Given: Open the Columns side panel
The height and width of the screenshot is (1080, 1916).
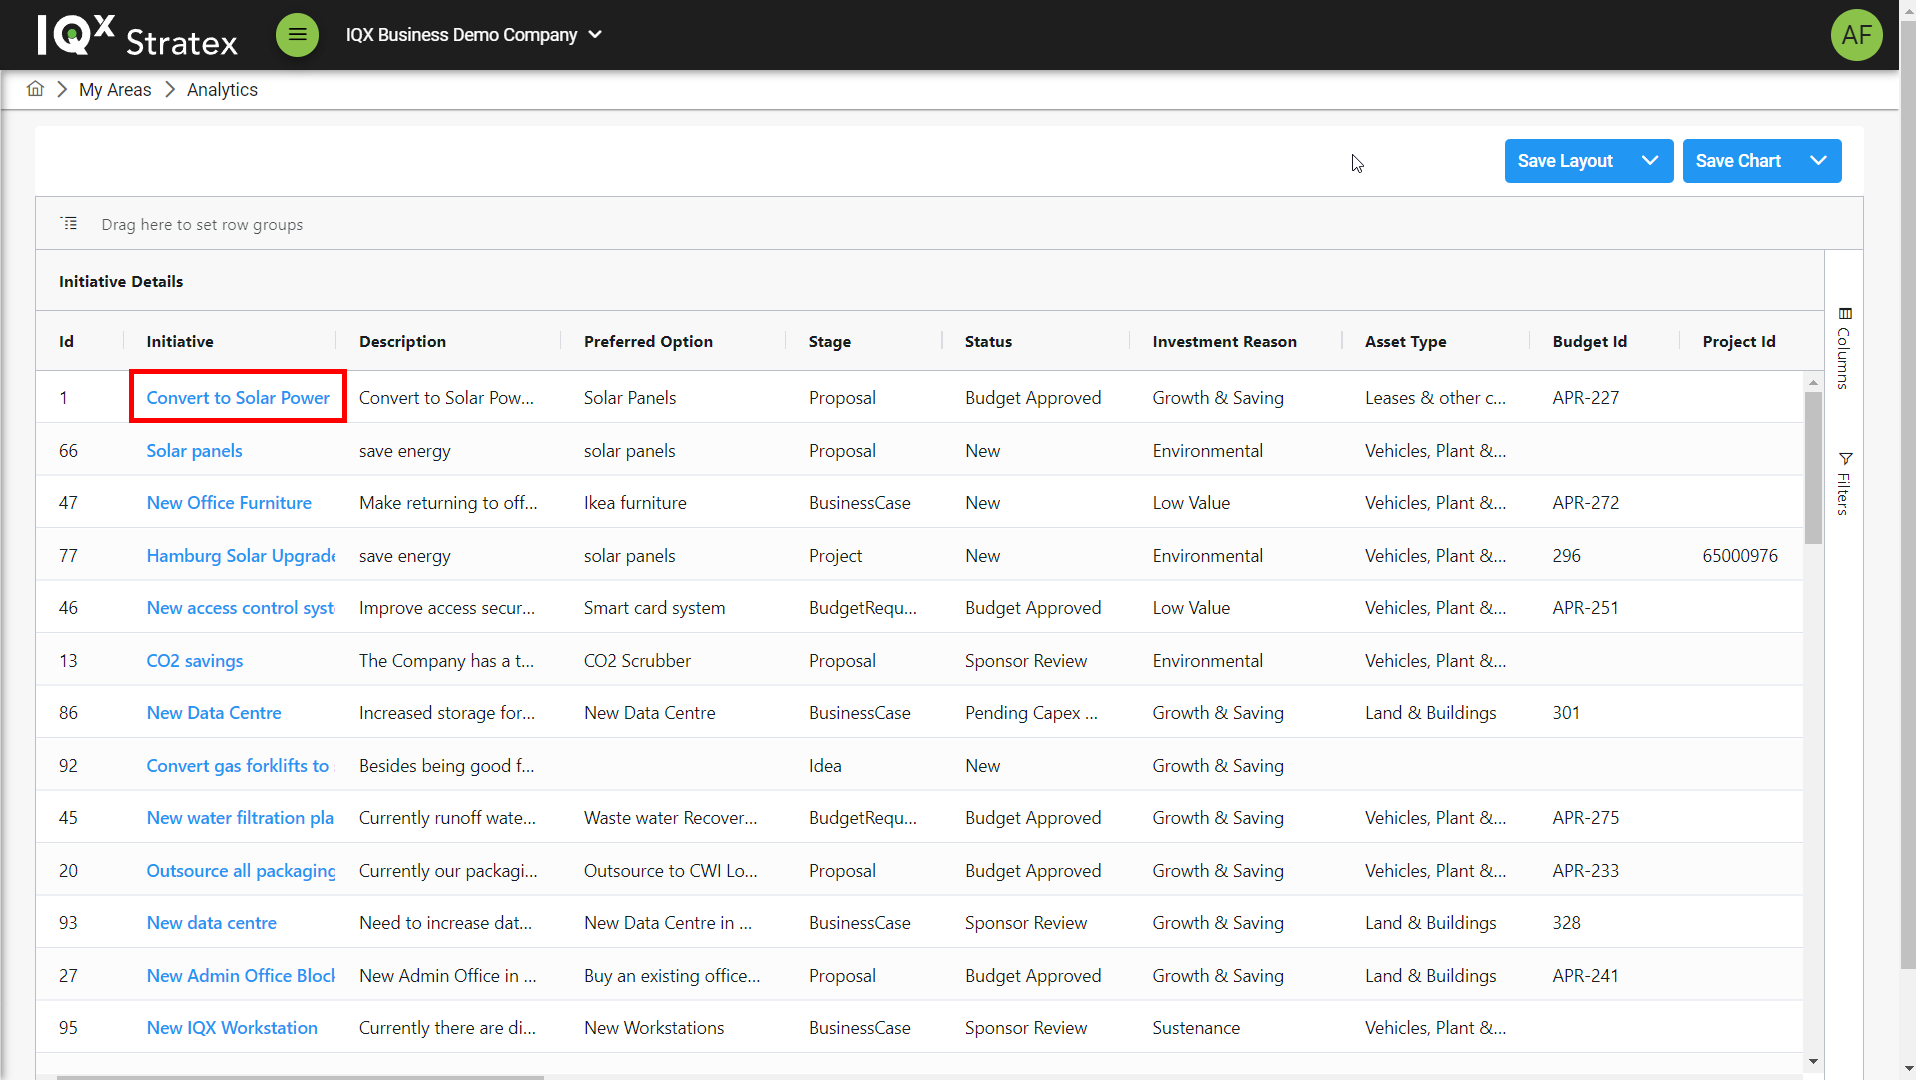Looking at the screenshot, I should pyautogui.click(x=1844, y=348).
